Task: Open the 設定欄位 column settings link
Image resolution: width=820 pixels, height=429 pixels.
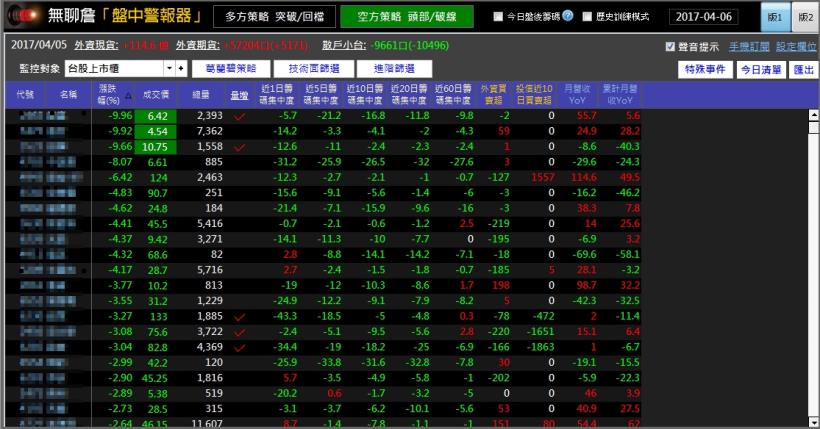Action: (x=796, y=47)
